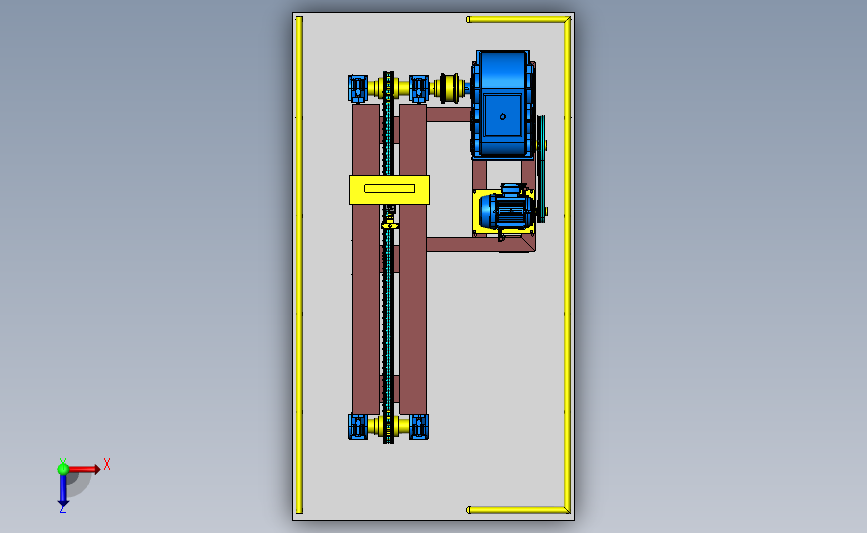Click the blue Z axis arrow of the triad

point(63,491)
